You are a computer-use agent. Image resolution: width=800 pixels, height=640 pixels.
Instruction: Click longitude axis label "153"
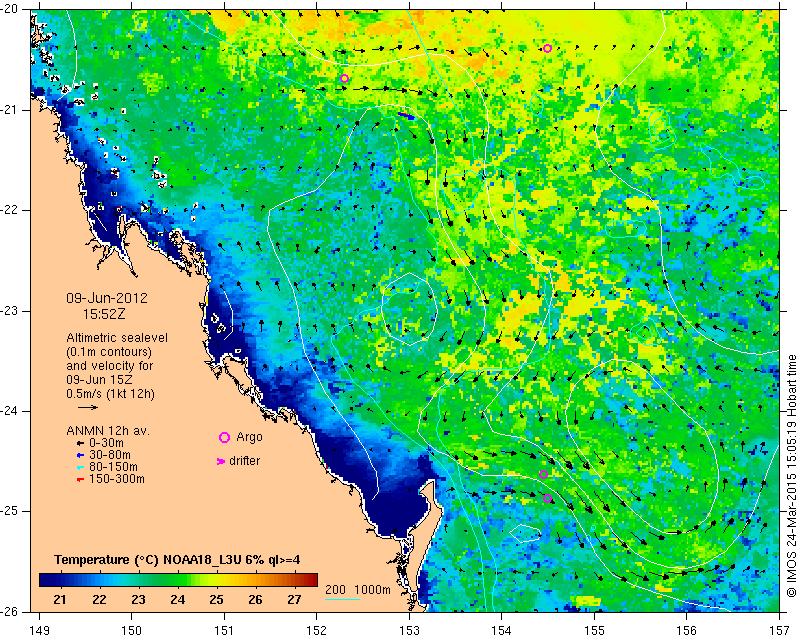pyautogui.click(x=409, y=630)
